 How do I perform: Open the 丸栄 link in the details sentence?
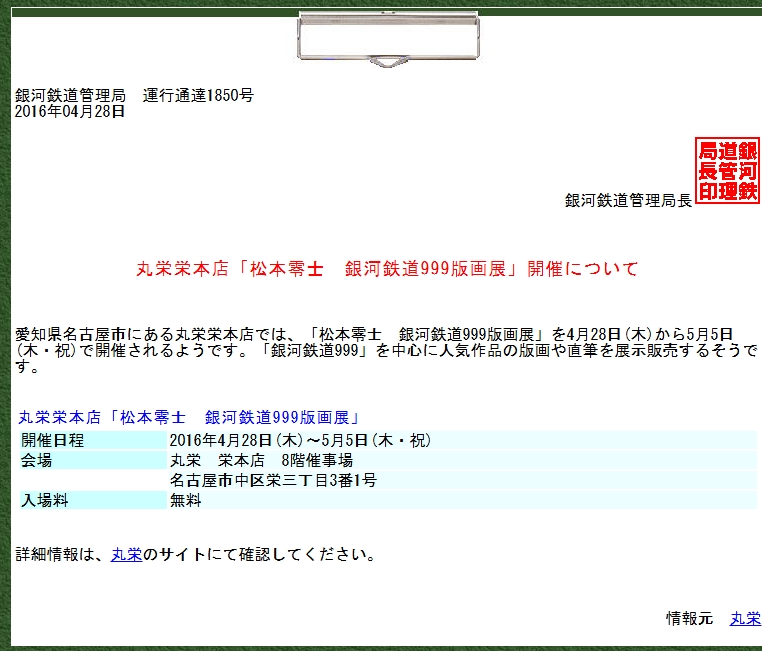pyautogui.click(x=126, y=554)
